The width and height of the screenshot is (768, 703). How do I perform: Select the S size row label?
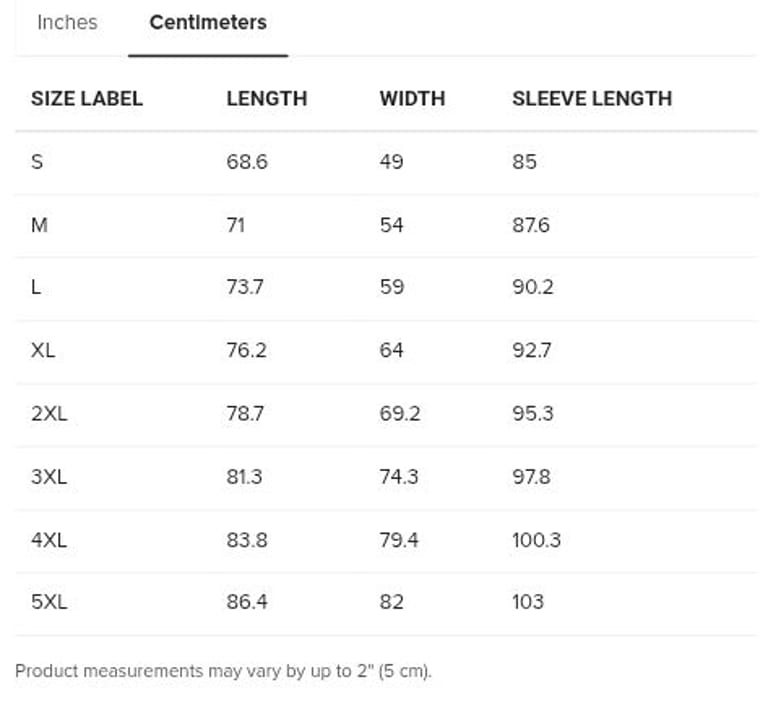[x=37, y=161]
